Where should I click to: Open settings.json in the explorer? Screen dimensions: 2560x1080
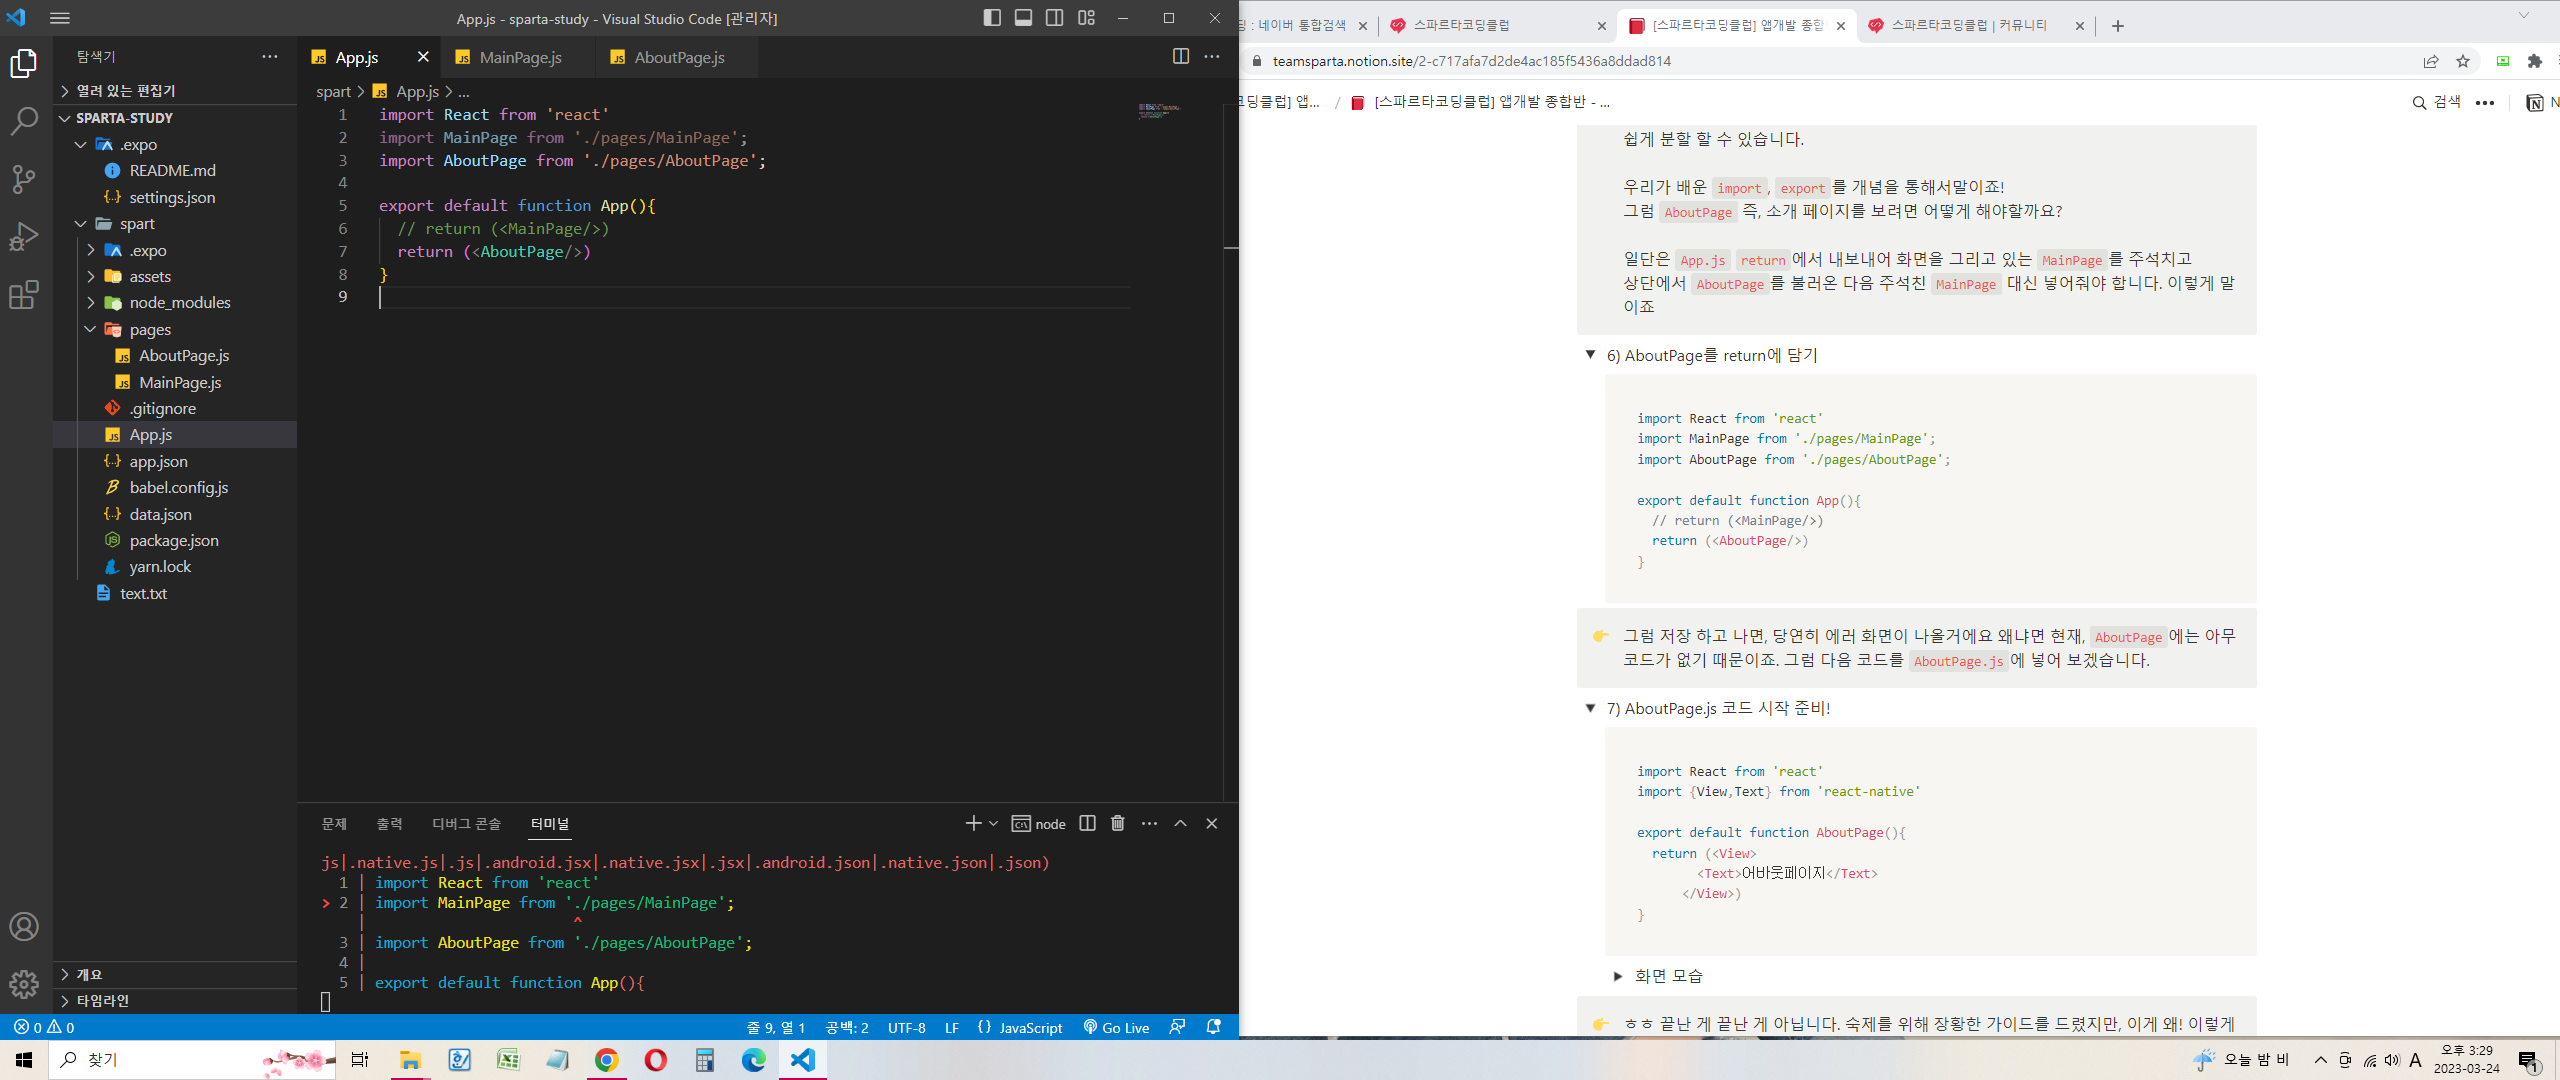pos(175,198)
